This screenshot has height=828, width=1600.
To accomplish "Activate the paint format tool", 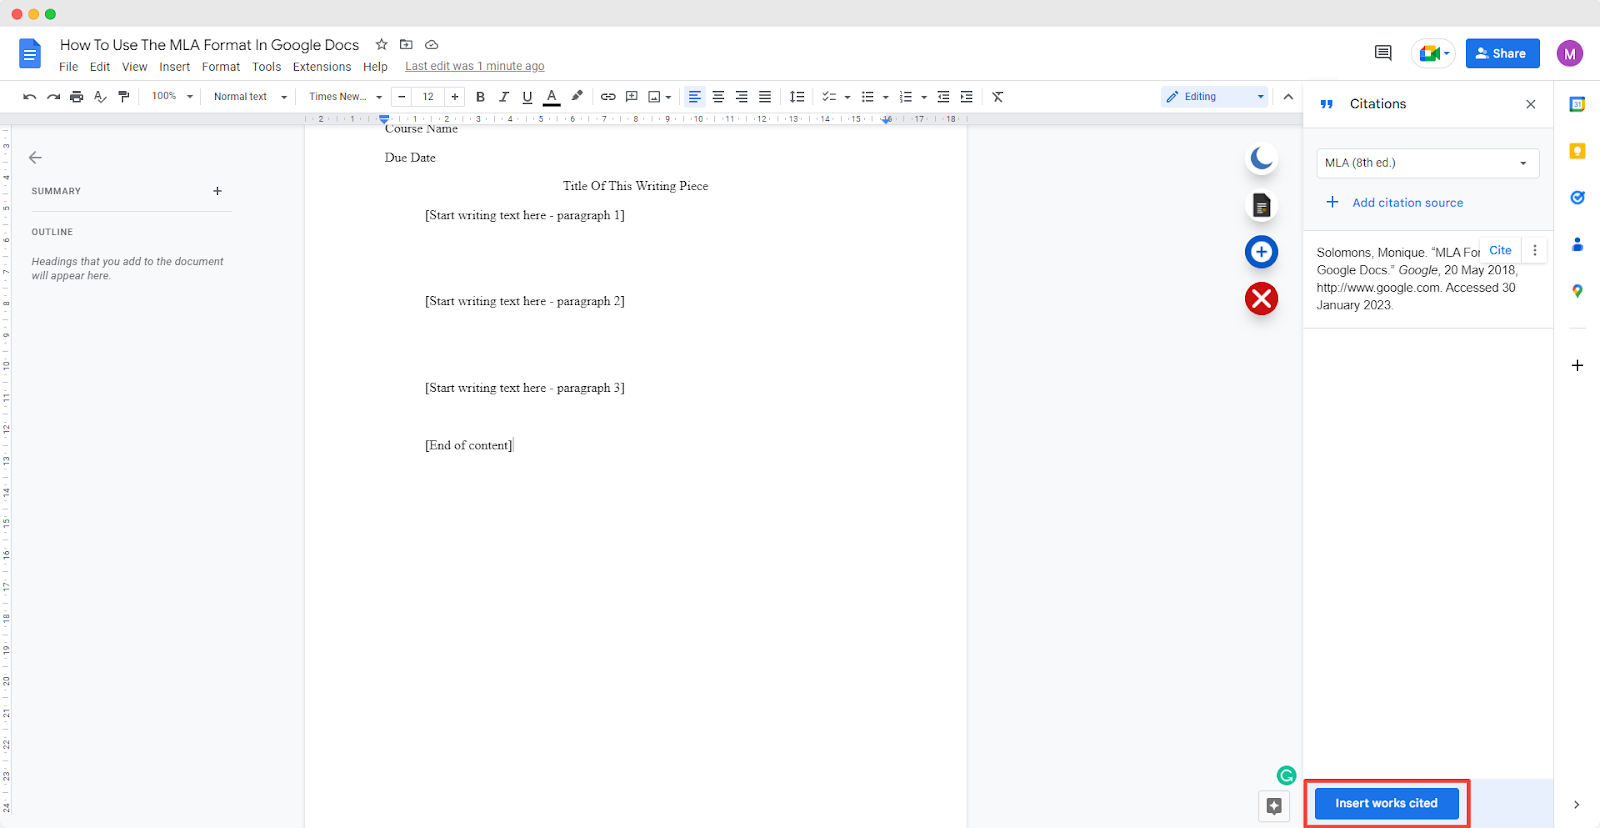I will 124,97.
